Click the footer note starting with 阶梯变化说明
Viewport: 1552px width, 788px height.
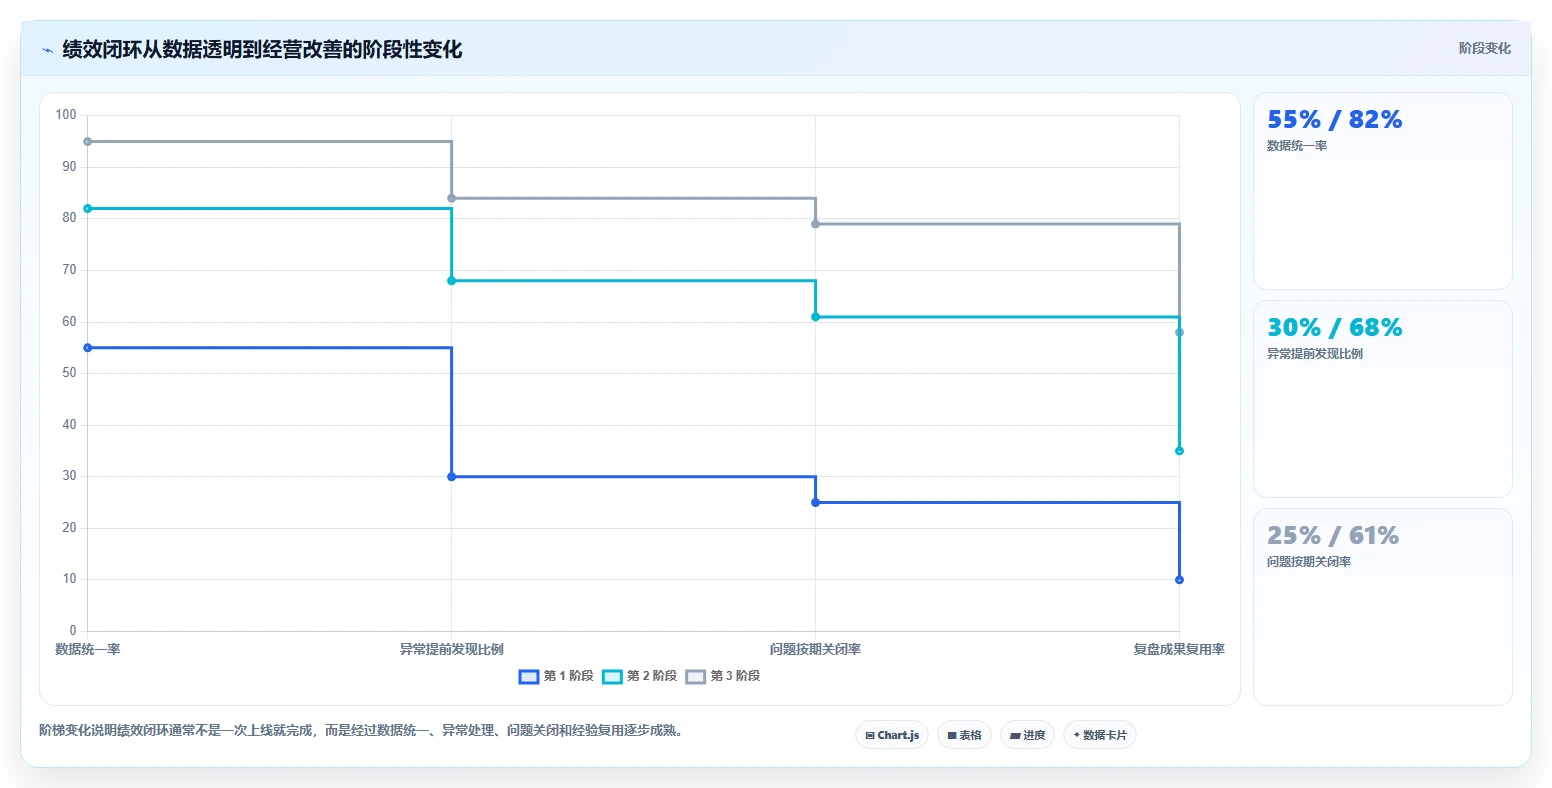pyautogui.click(x=363, y=731)
